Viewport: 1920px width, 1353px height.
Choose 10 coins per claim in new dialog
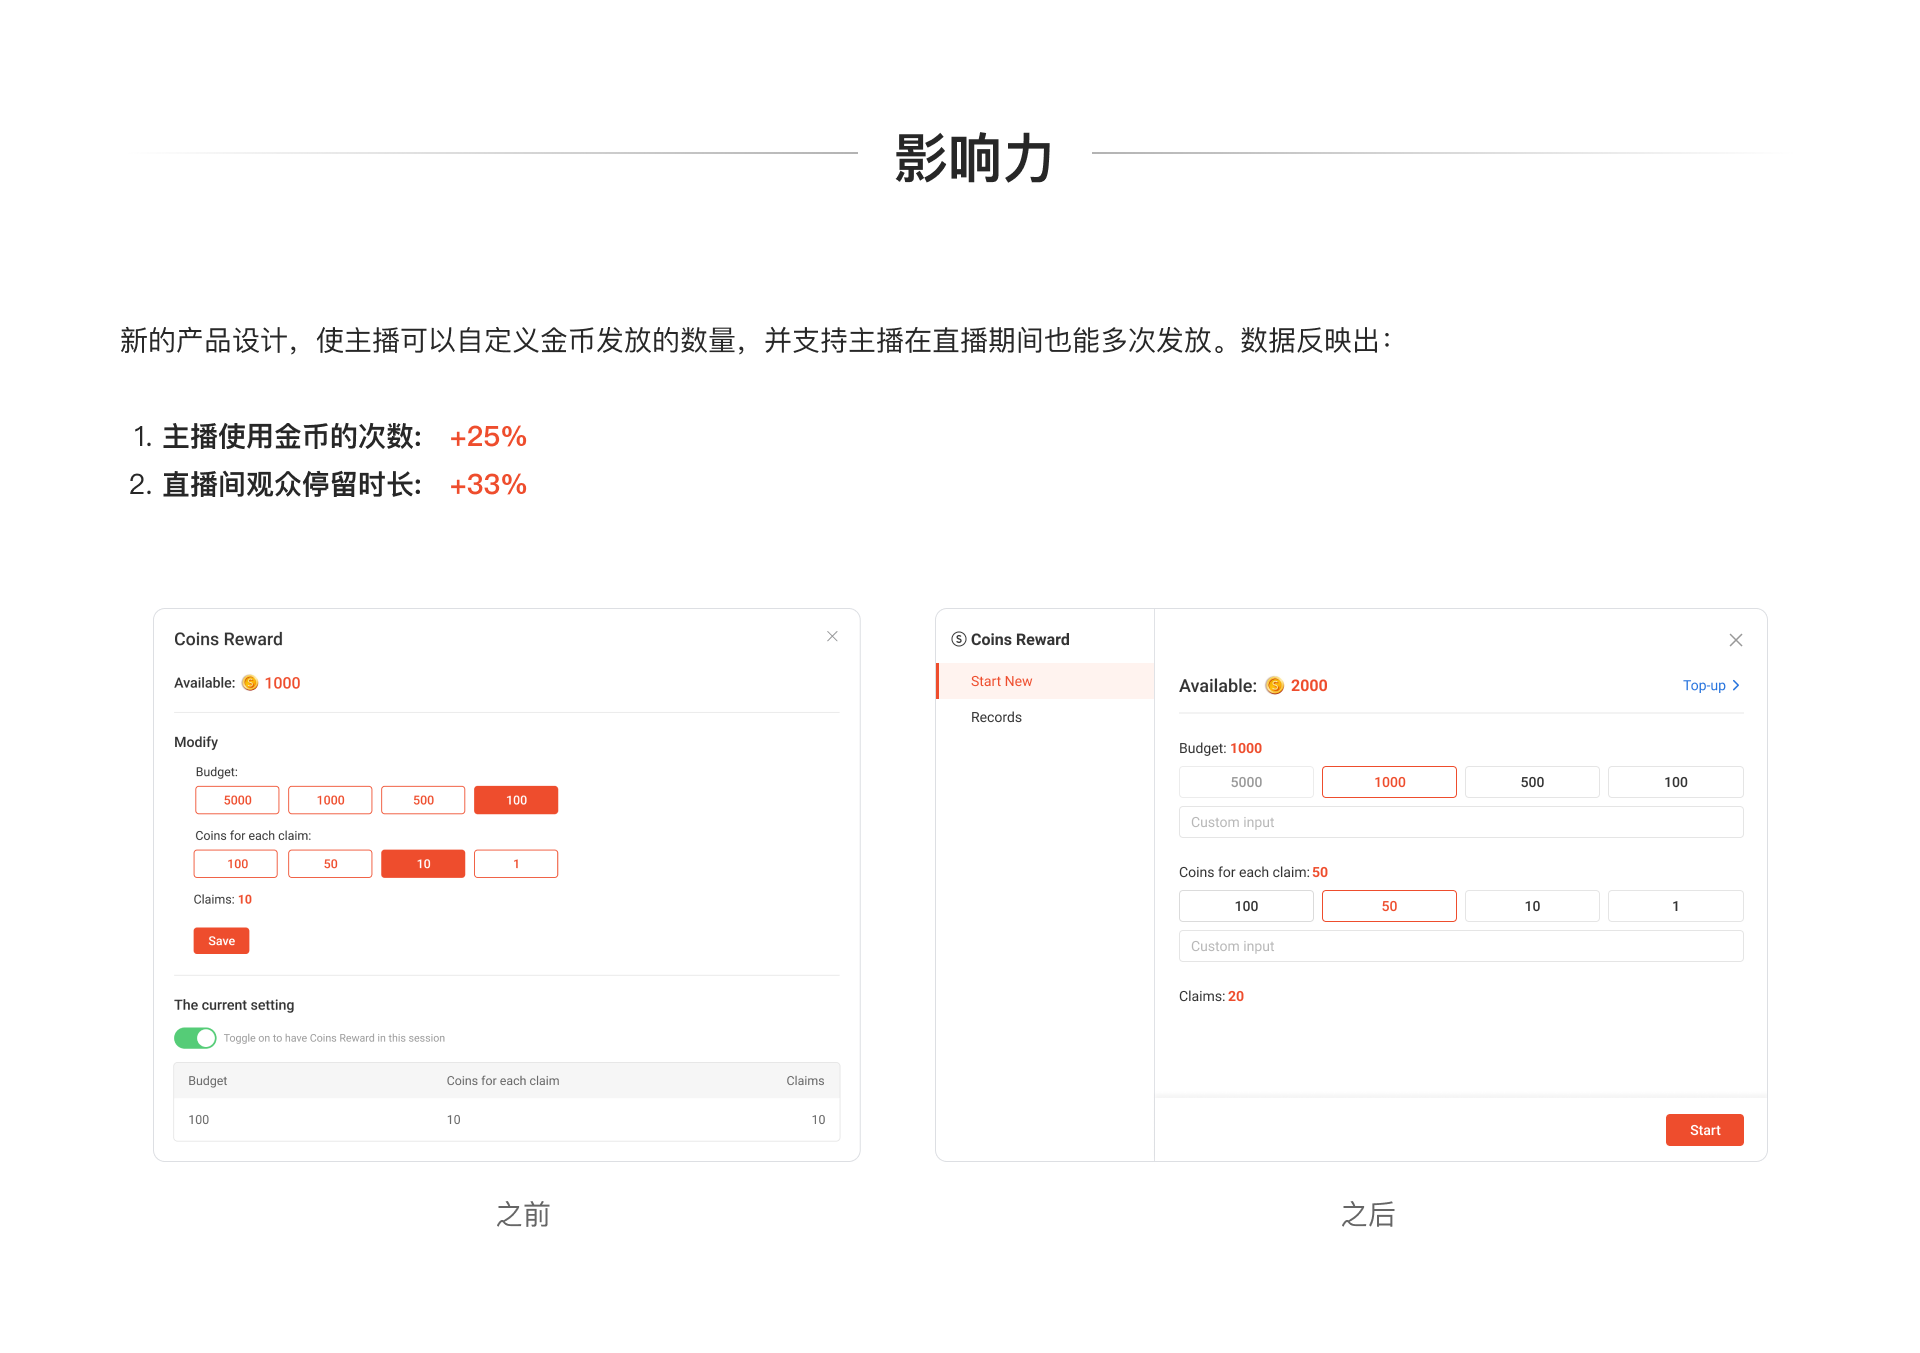coord(1532,906)
